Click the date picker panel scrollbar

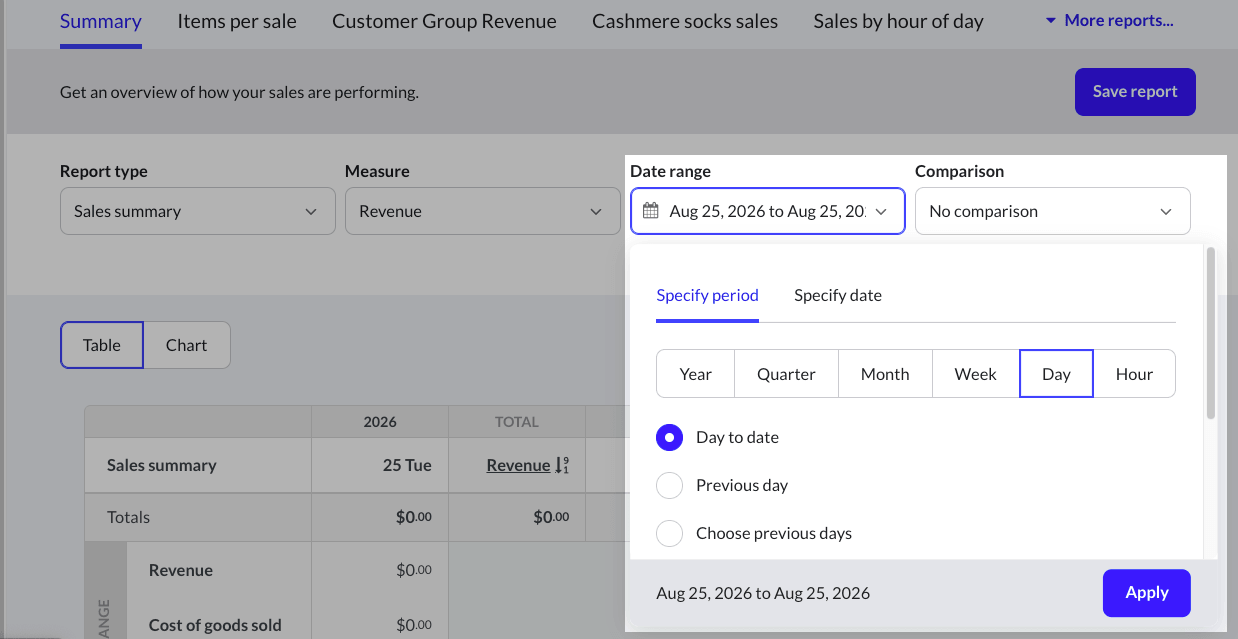1211,334
